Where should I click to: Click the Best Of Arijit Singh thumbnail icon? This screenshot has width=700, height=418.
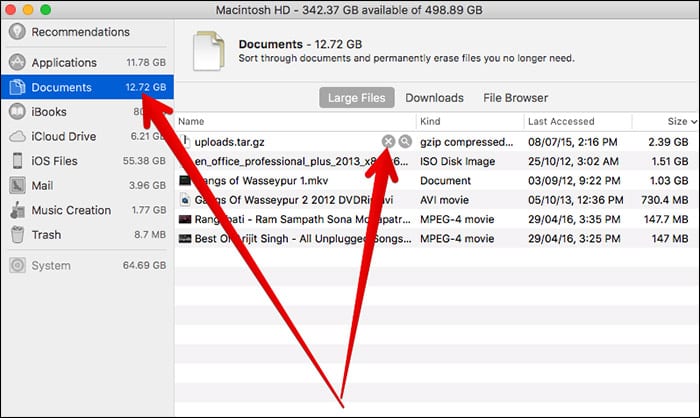[185, 238]
